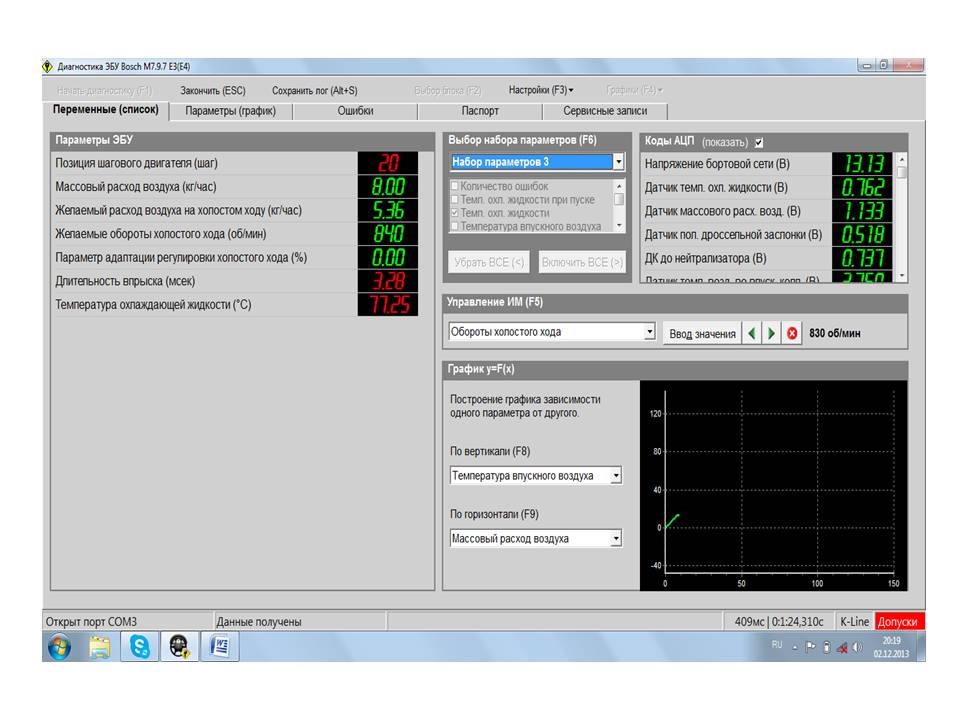Click the Action Center flag tray icon
The image size is (960, 720).
point(810,647)
